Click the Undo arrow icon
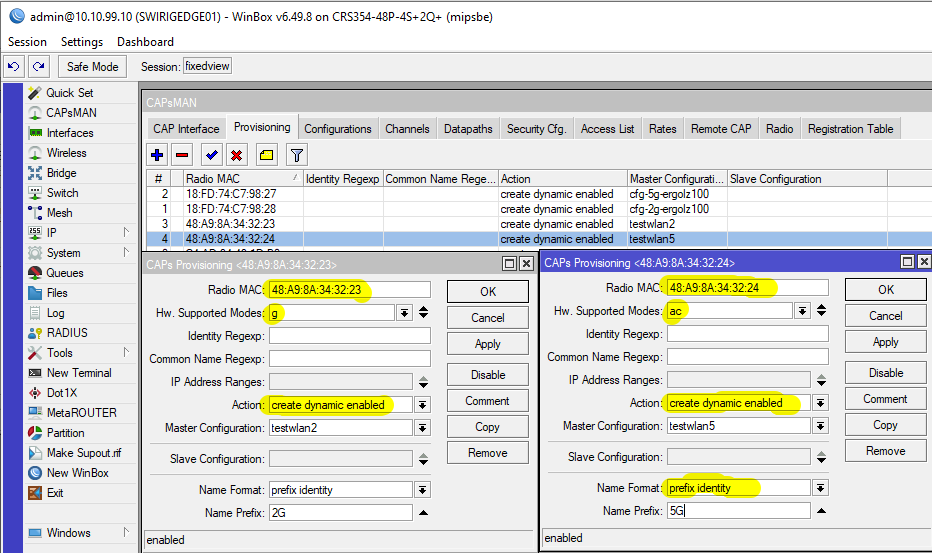 13,67
